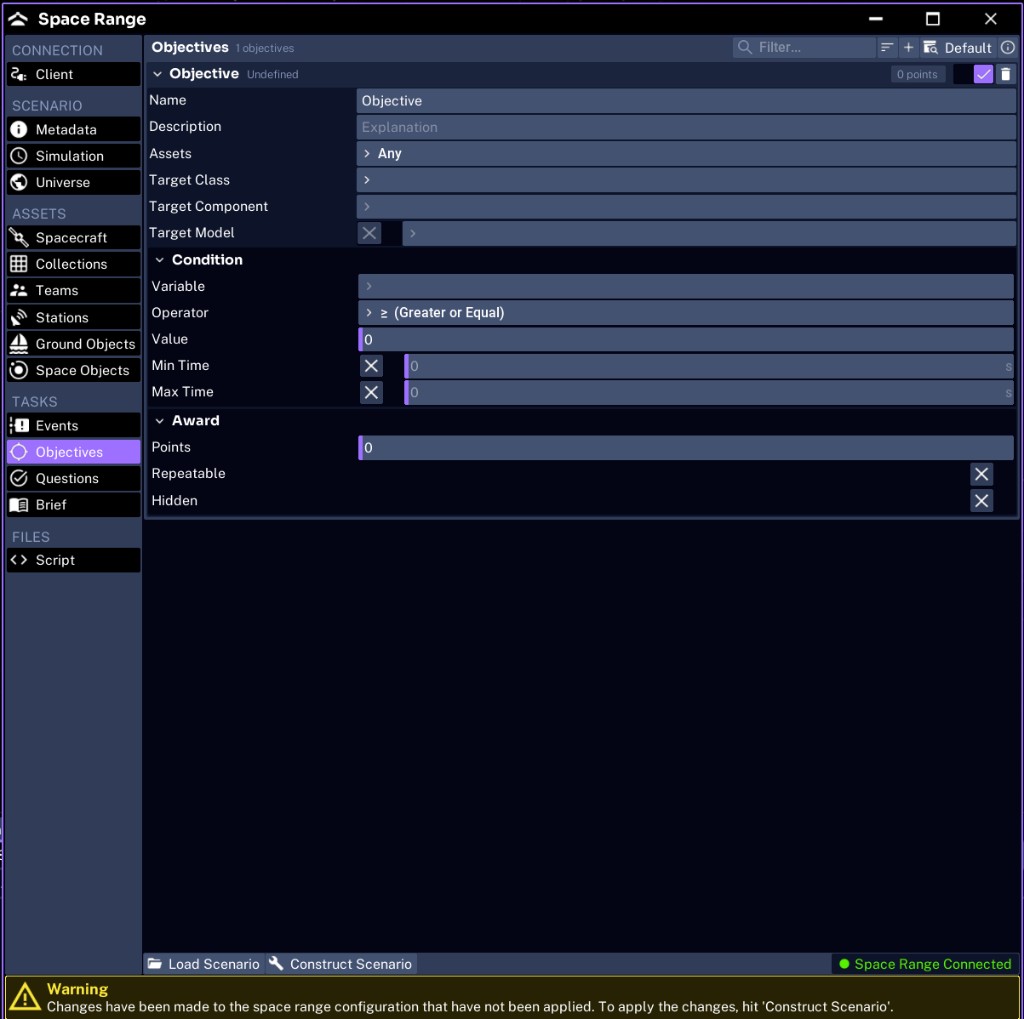
Task: Click the Objectives circle icon
Action: 19,452
